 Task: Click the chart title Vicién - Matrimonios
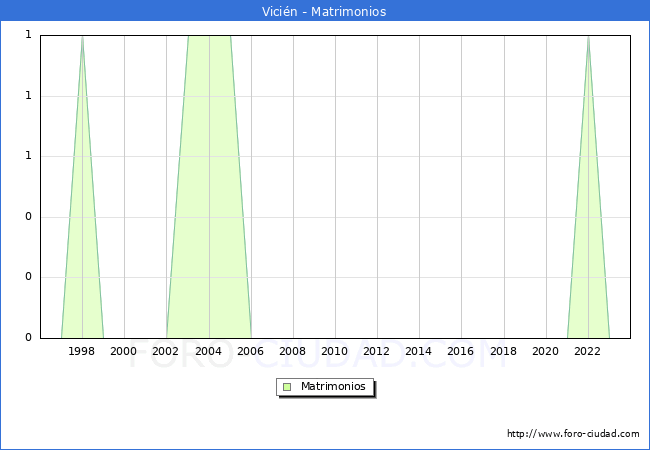tap(324, 11)
